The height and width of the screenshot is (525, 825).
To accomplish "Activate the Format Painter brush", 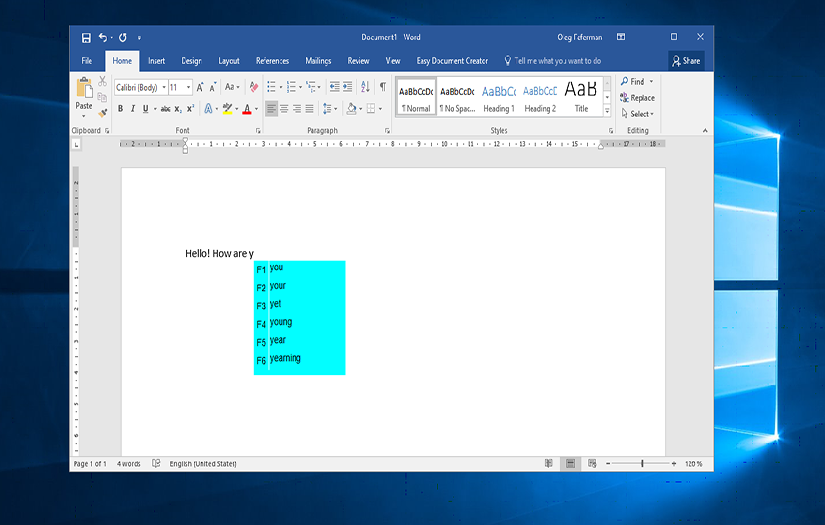I will pyautogui.click(x=102, y=113).
